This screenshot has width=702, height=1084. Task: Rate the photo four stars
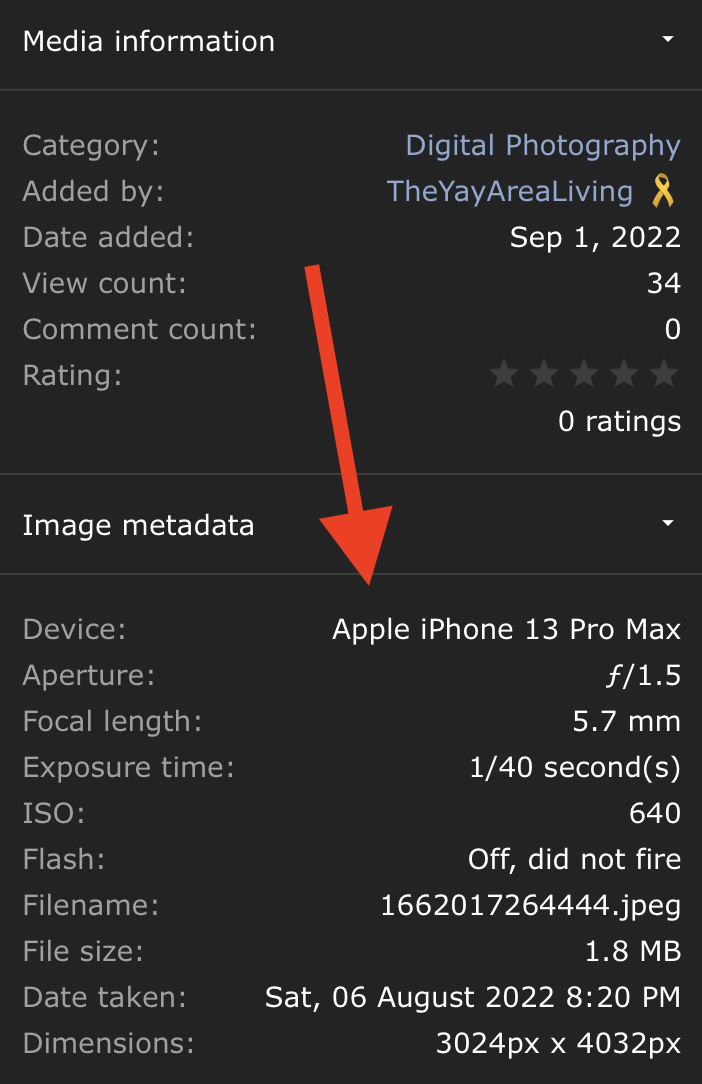pyautogui.click(x=624, y=375)
